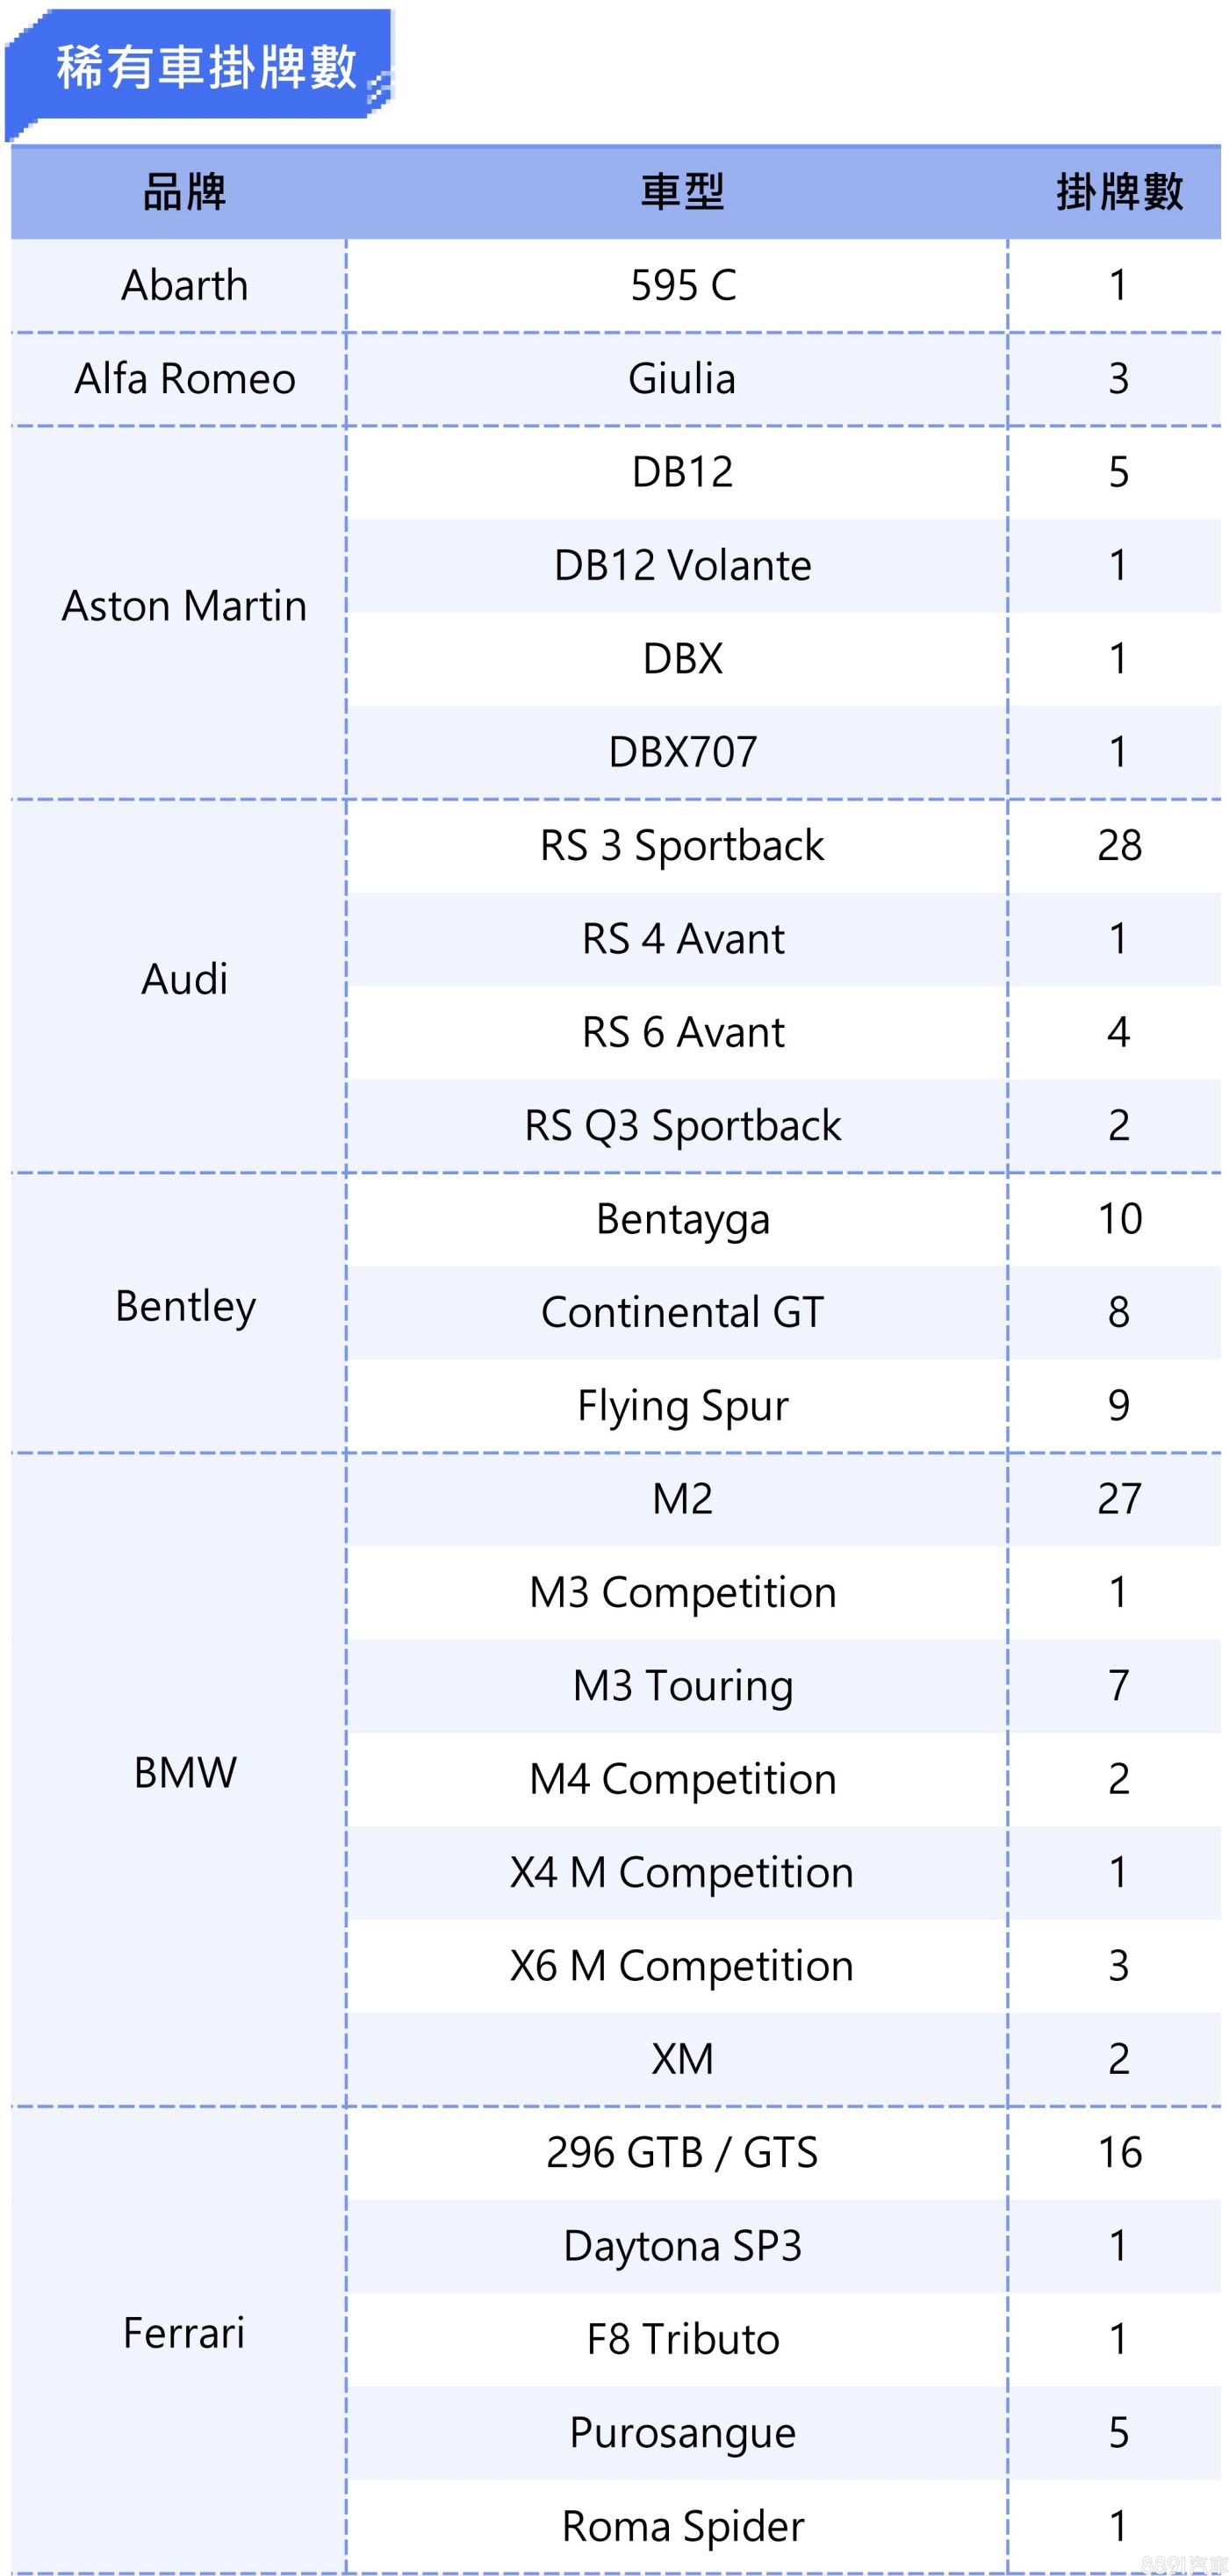The width and height of the screenshot is (1229, 2576).
Task: Click the 296 GTB / GTS model cell
Action: point(682,2152)
